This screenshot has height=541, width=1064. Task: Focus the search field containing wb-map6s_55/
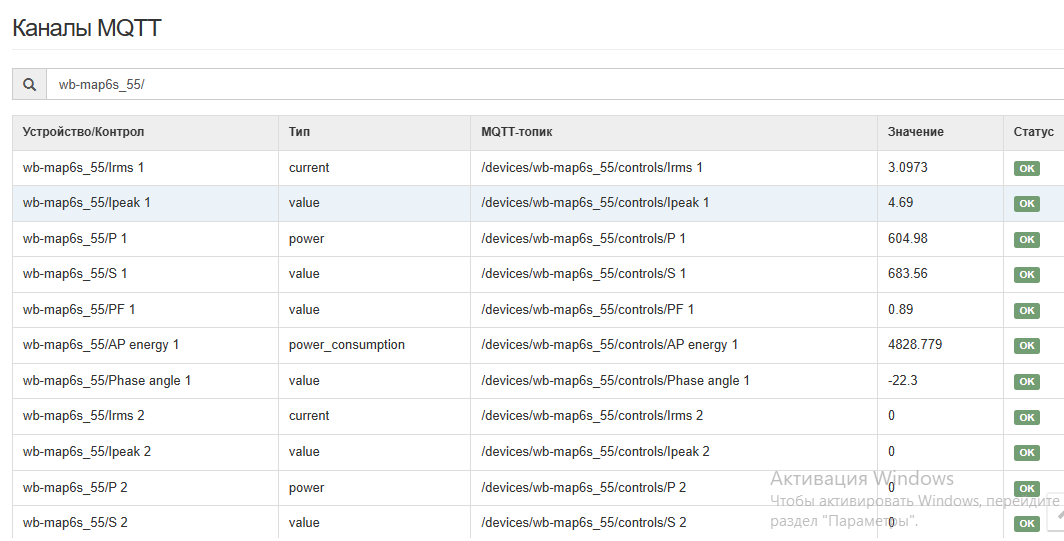pos(550,85)
